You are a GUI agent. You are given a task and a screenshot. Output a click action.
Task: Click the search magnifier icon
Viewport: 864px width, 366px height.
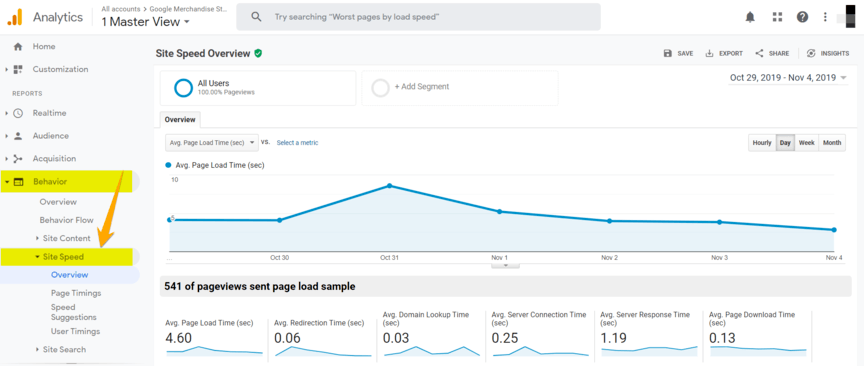[256, 17]
